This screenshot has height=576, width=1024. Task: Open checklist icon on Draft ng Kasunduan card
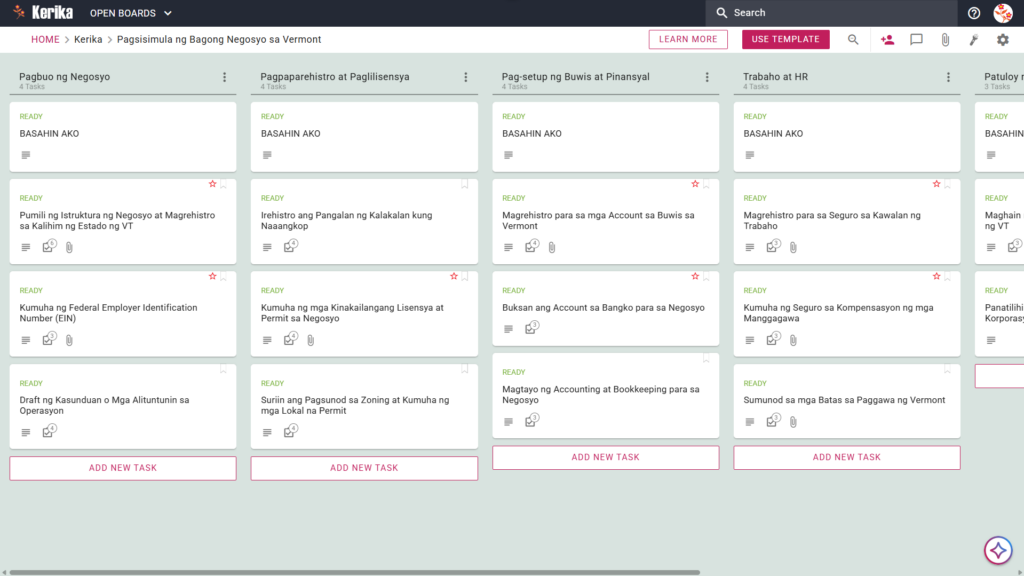(x=48, y=431)
